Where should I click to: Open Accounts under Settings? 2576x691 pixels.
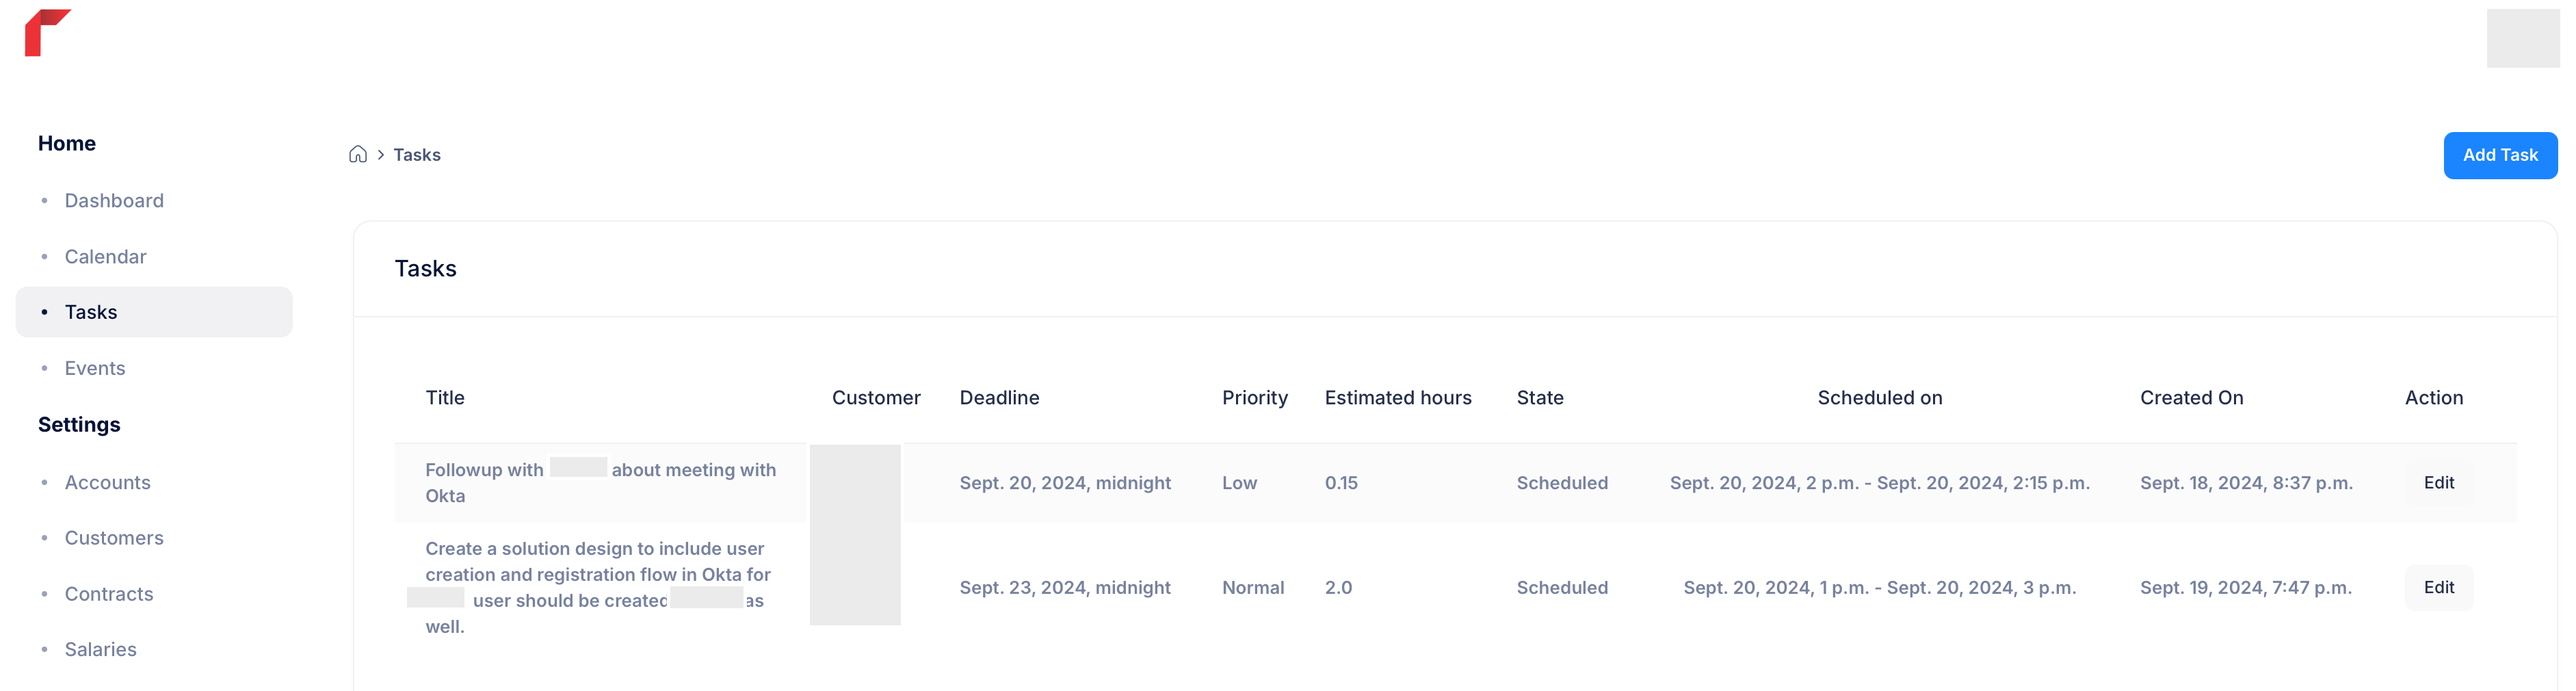tap(108, 483)
